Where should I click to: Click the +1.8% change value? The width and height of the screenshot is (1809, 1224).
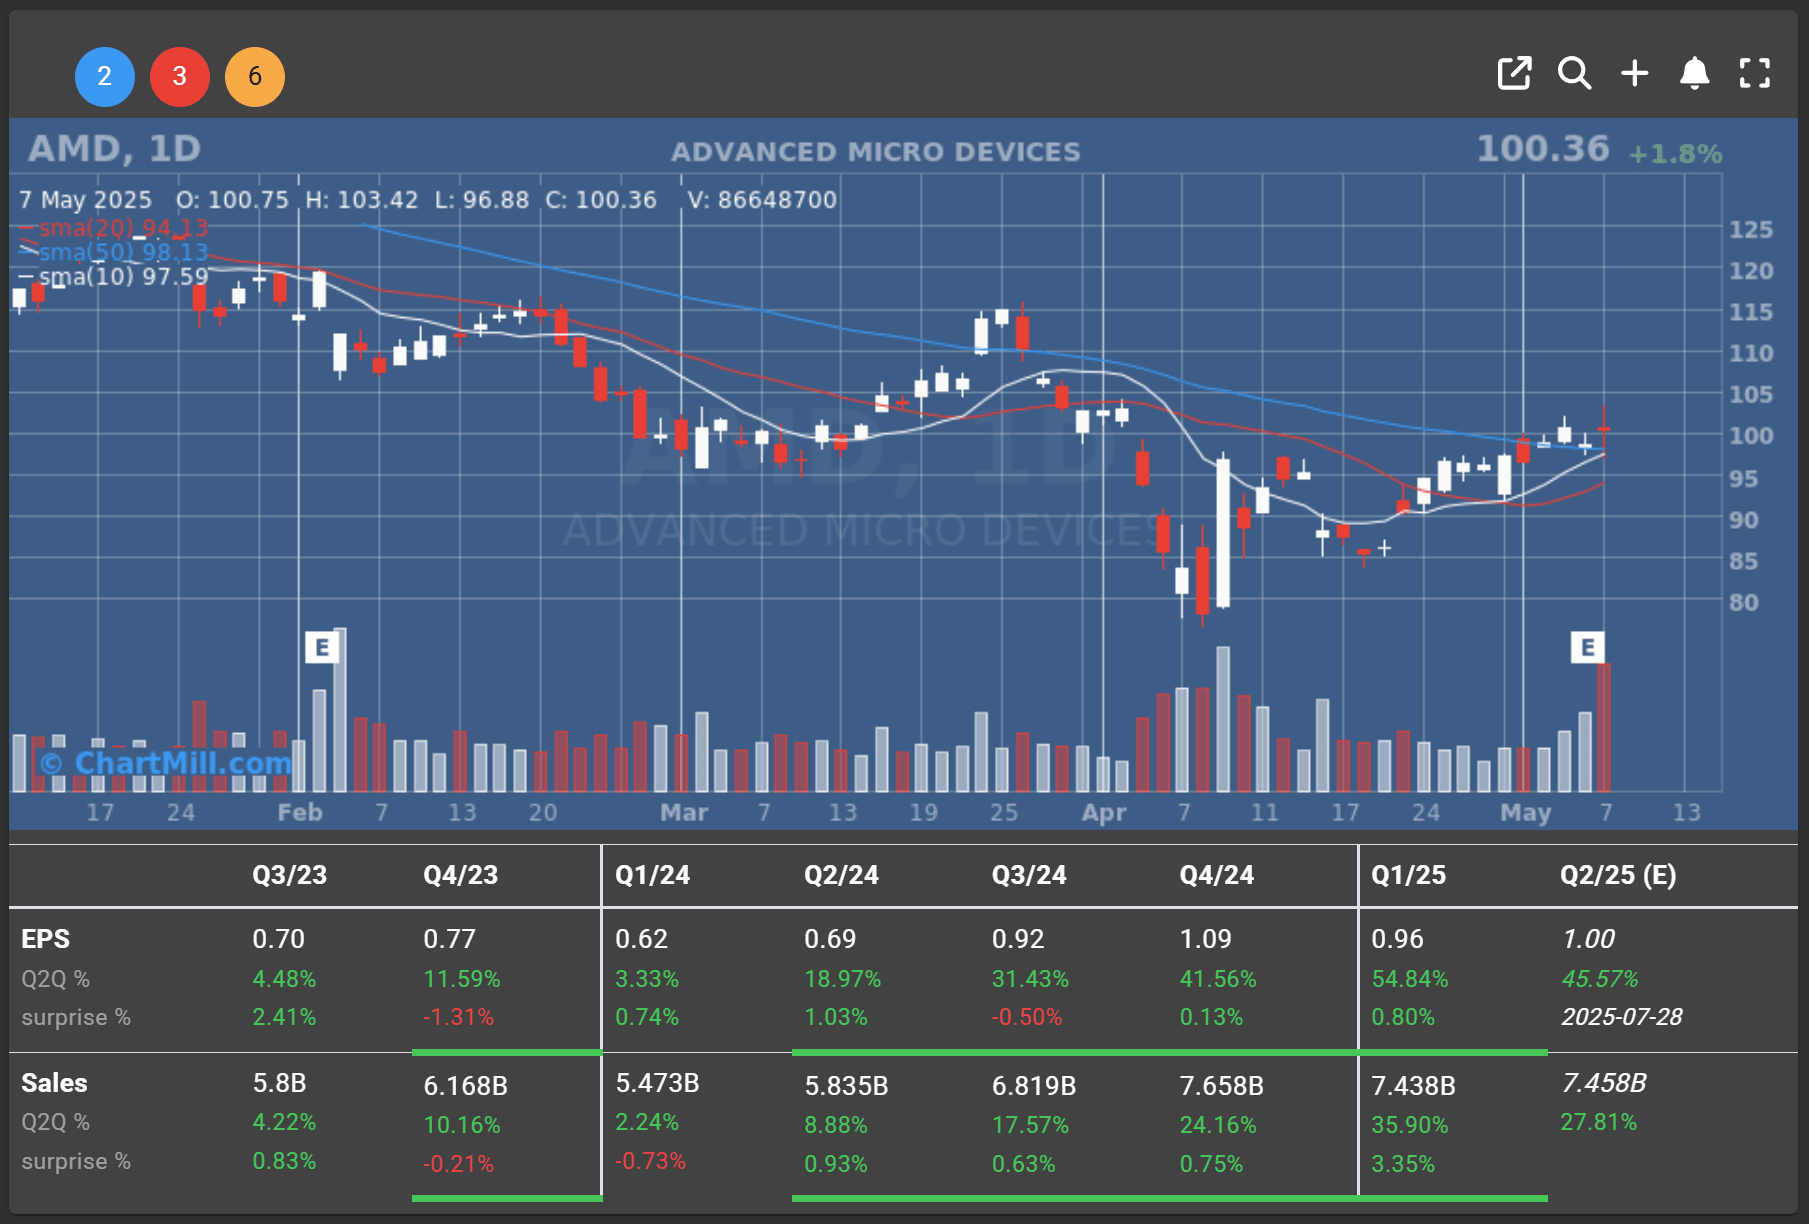pyautogui.click(x=1676, y=154)
